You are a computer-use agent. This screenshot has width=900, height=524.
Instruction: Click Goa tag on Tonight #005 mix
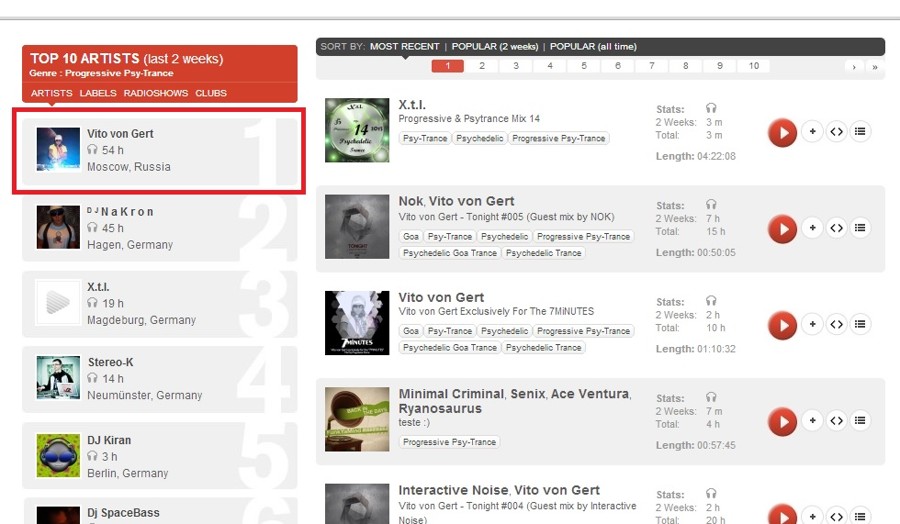tap(410, 236)
